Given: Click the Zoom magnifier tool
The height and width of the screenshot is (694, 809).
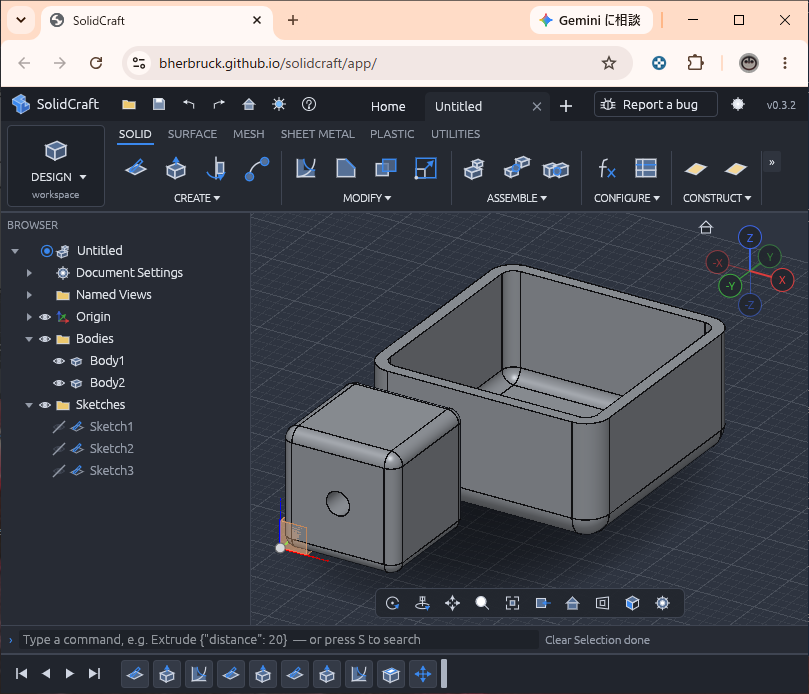Looking at the screenshot, I should coord(482,603).
